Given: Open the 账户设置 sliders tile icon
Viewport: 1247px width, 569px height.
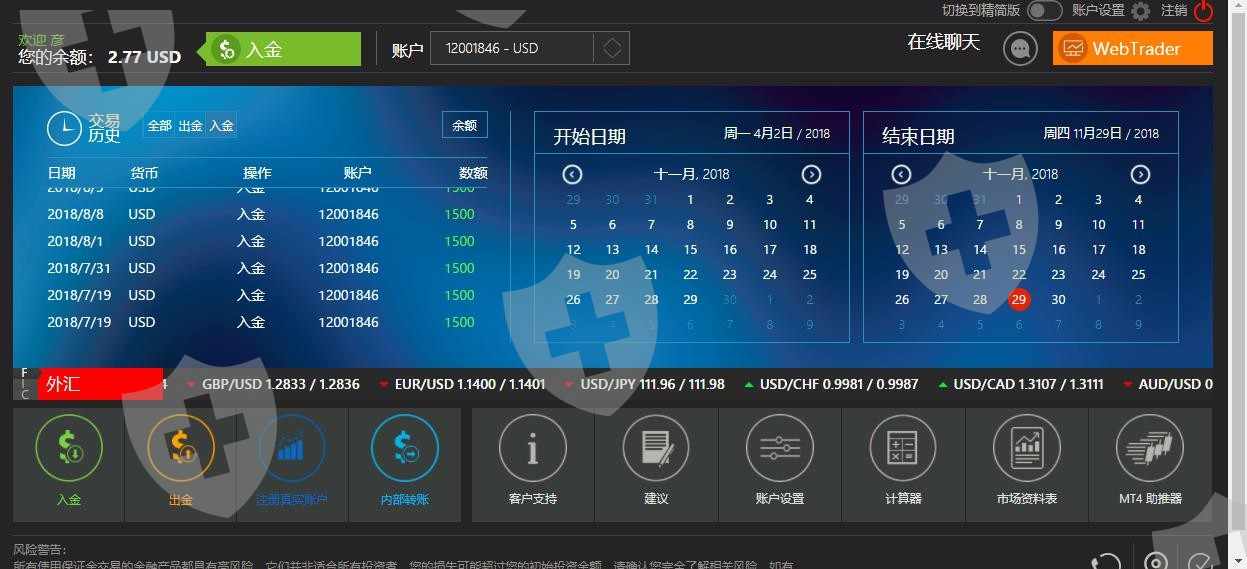Looking at the screenshot, I should [779, 448].
